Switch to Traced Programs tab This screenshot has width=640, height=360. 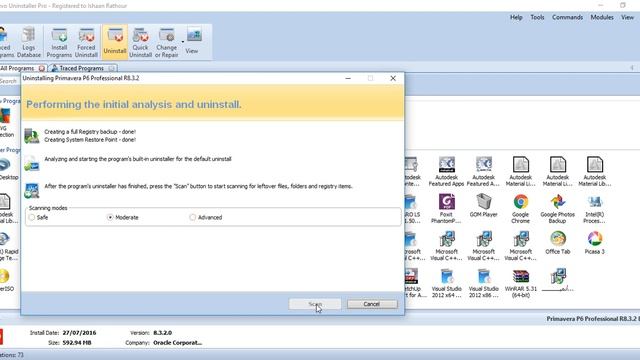83,68
